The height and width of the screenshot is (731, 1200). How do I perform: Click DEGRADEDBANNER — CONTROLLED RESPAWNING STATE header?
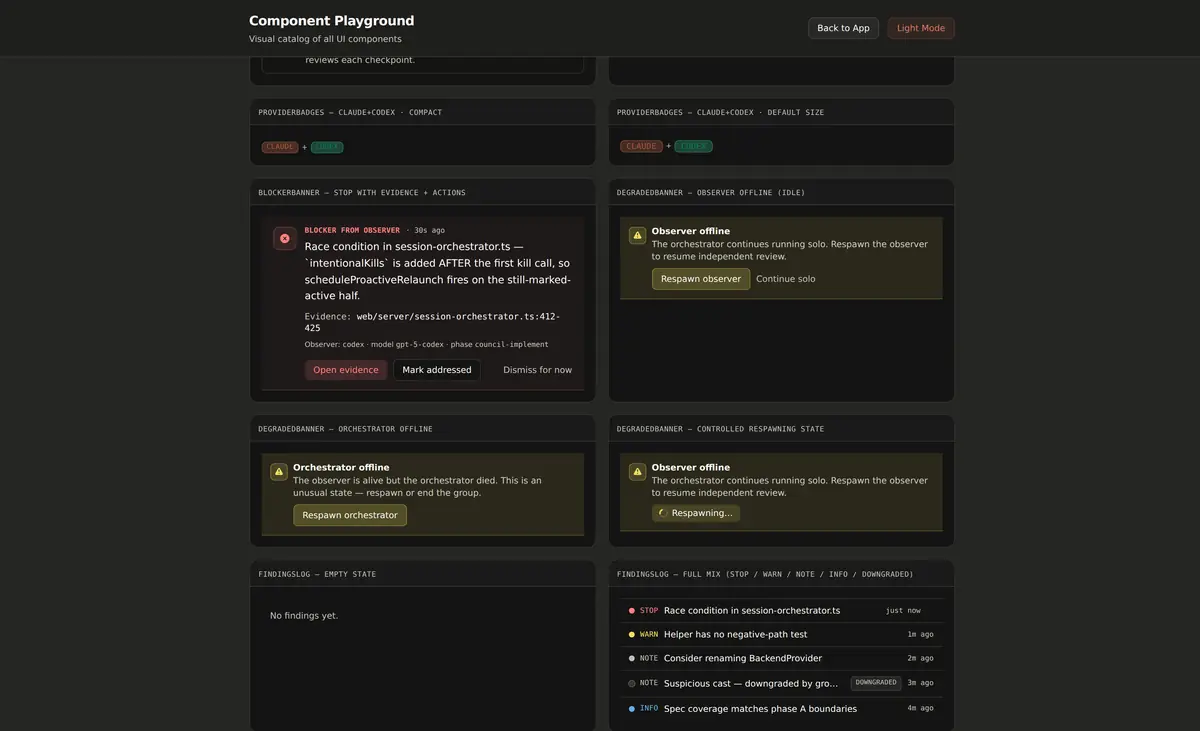pyautogui.click(x=720, y=429)
